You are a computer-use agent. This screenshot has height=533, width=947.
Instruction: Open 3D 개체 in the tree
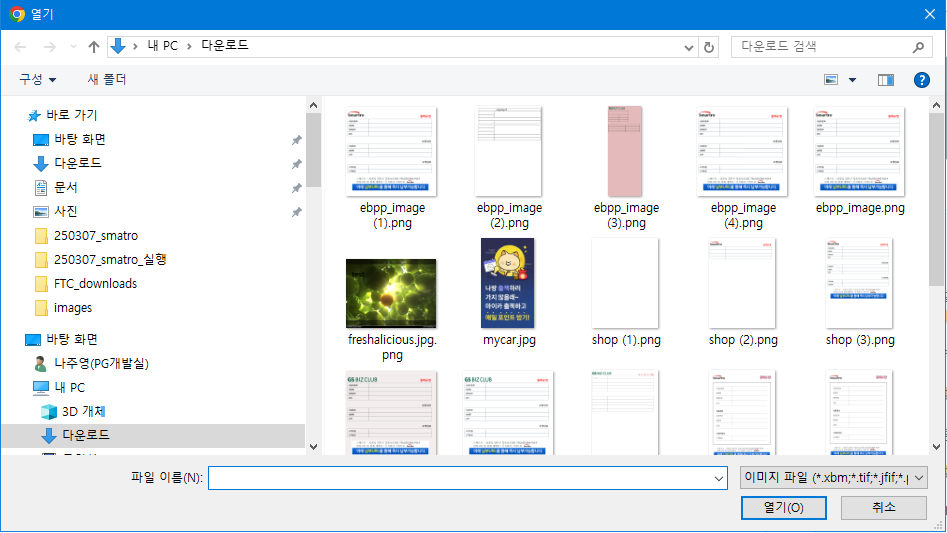pyautogui.click(x=83, y=412)
